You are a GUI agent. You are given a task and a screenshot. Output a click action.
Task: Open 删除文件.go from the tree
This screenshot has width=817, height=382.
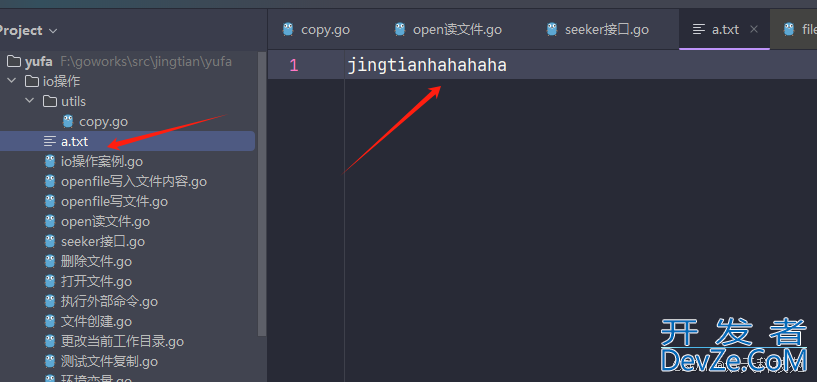[x=96, y=261]
